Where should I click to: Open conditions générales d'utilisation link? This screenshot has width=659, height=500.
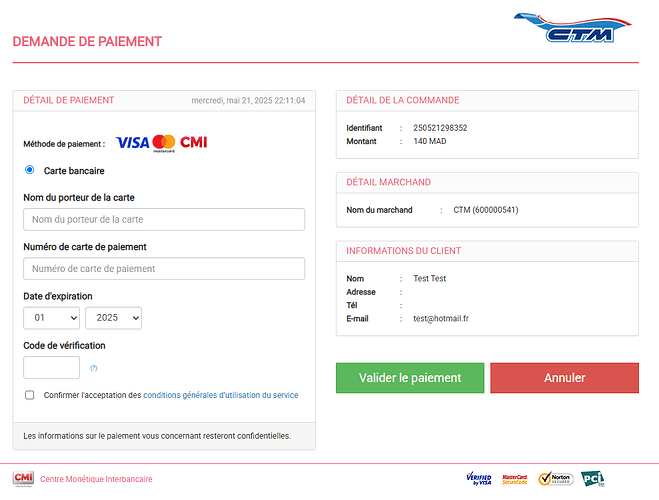(221, 395)
